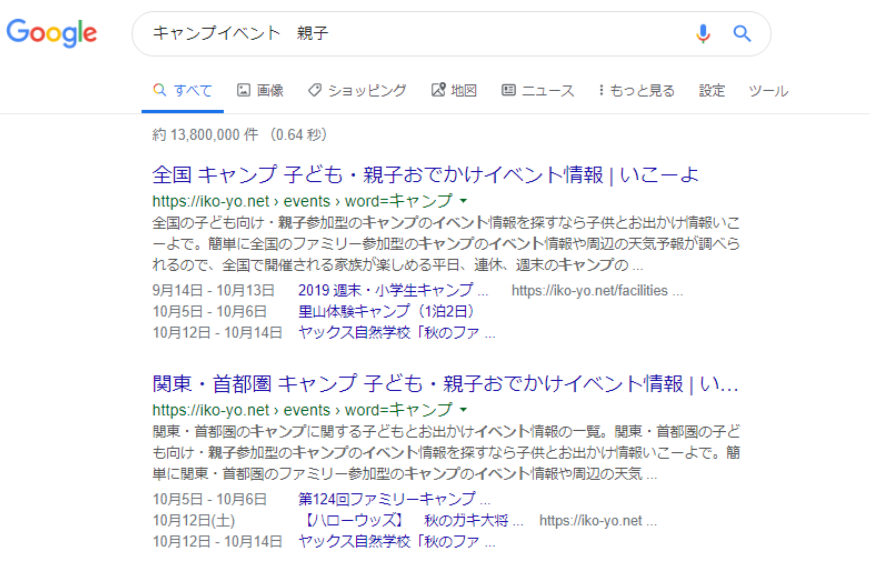Open 里山体験キャンプ(1泊2日) link
This screenshot has height=564, width=870.
(386, 311)
